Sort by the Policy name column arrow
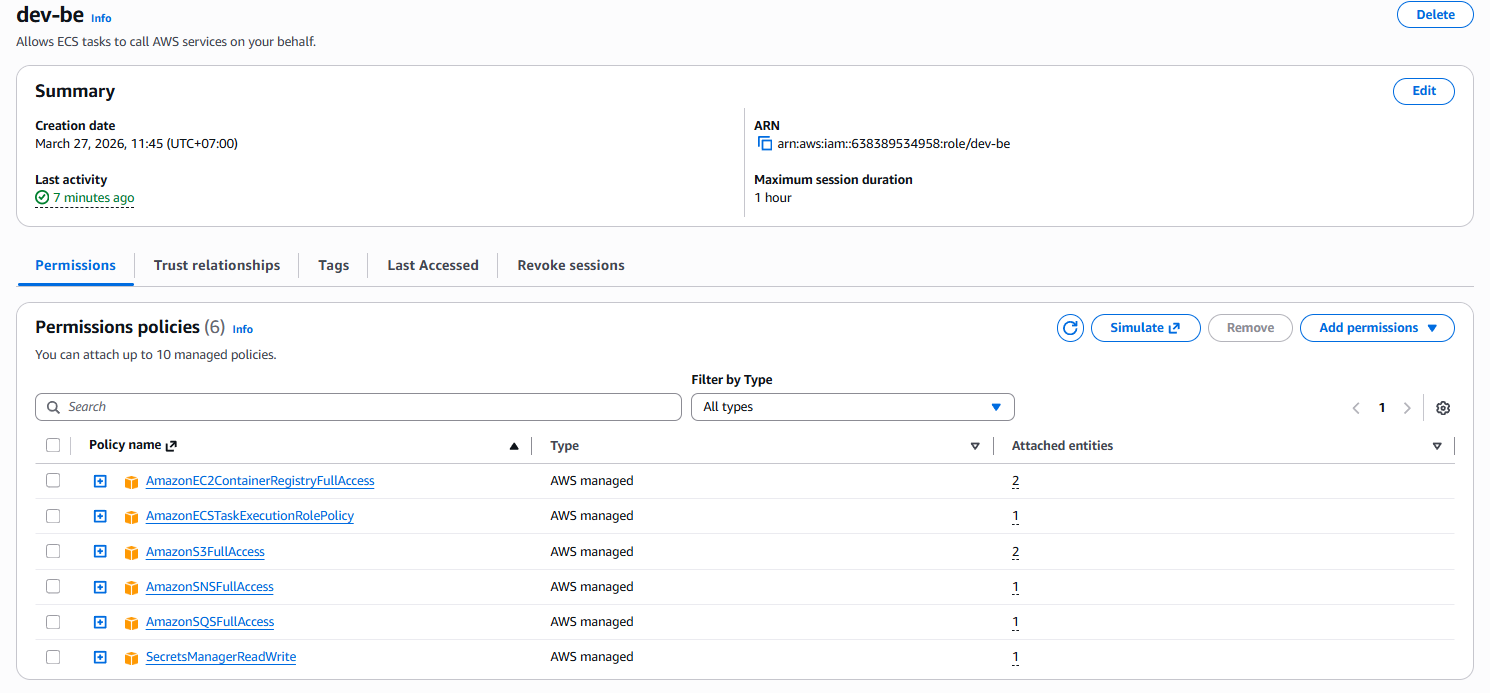 pyautogui.click(x=514, y=445)
